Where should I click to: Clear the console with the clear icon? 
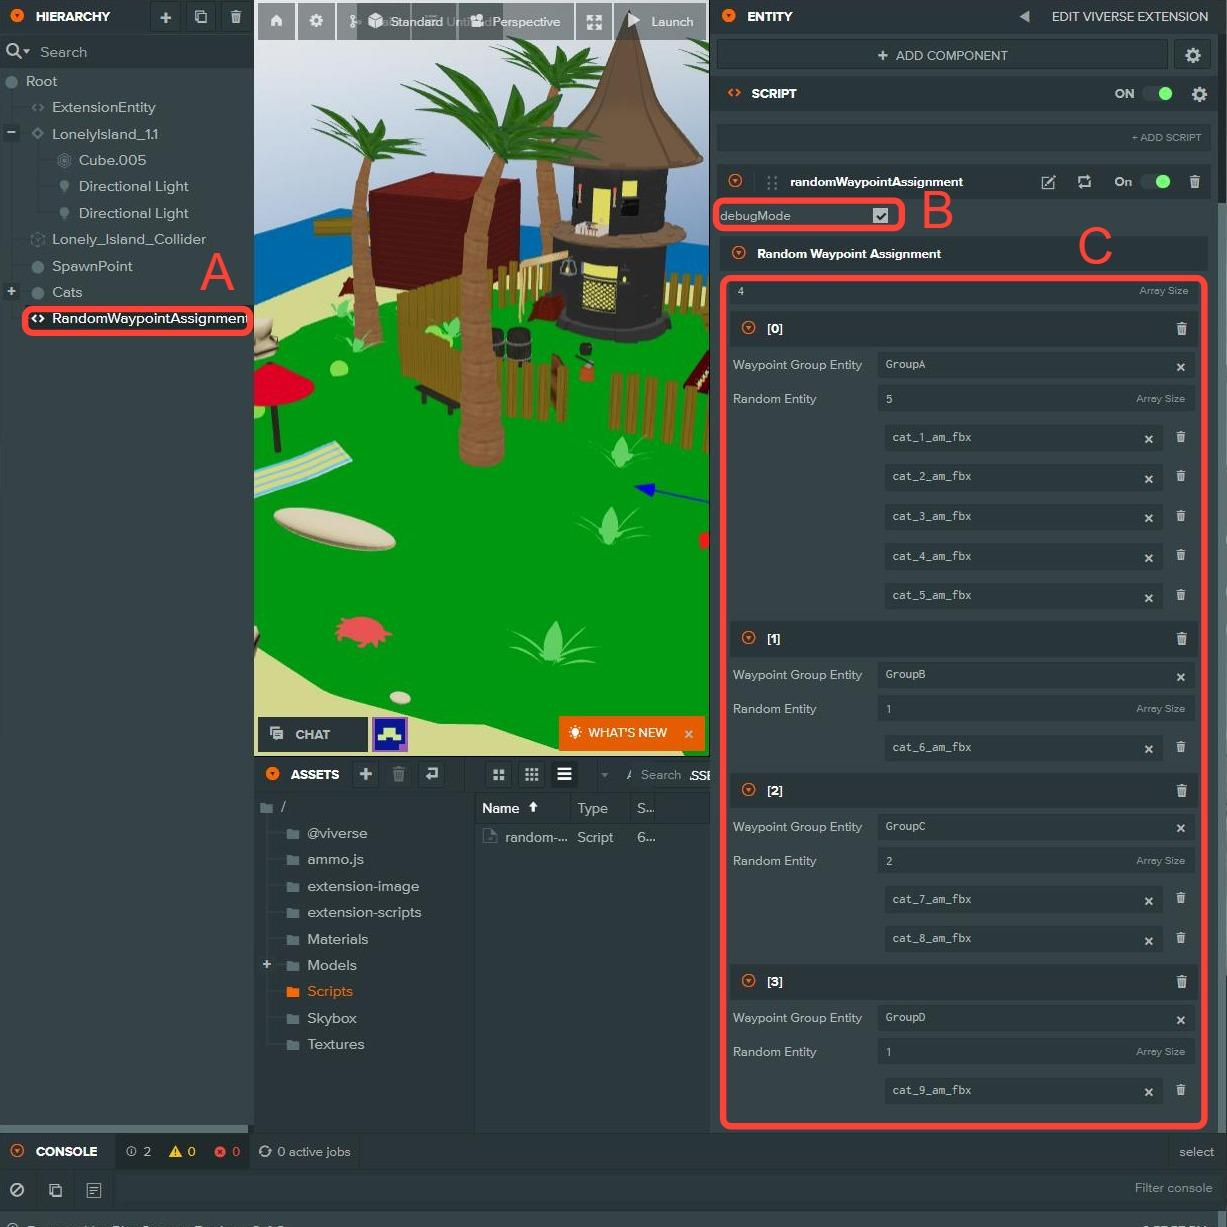point(17,1190)
